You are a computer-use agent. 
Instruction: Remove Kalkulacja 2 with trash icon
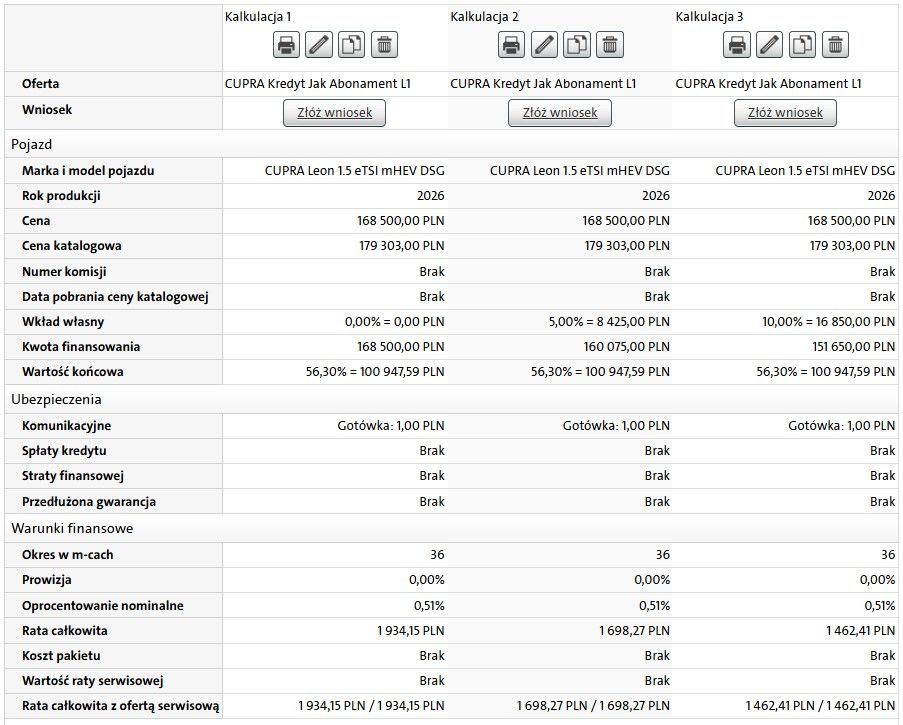pyautogui.click(x=609, y=44)
